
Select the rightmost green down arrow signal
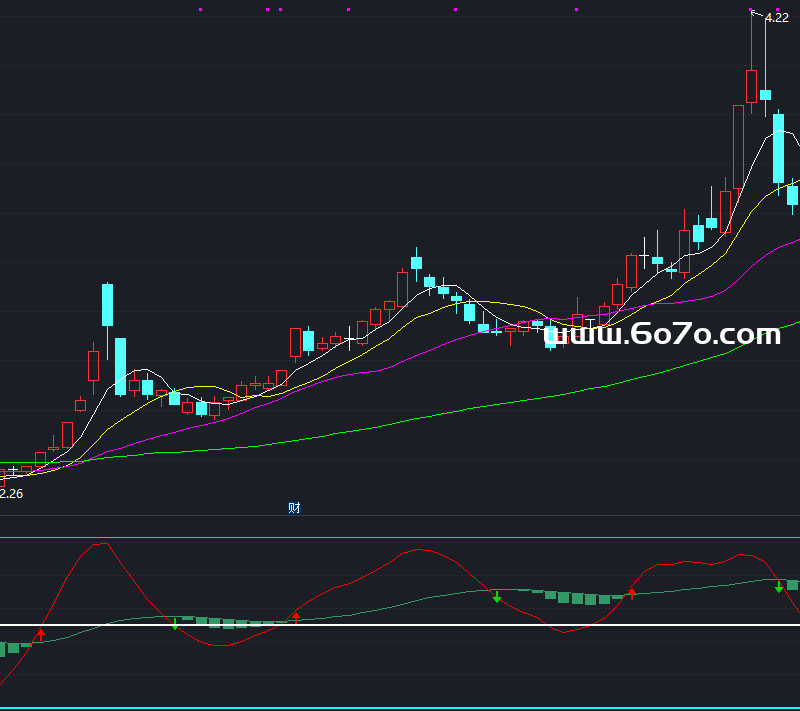point(779,587)
